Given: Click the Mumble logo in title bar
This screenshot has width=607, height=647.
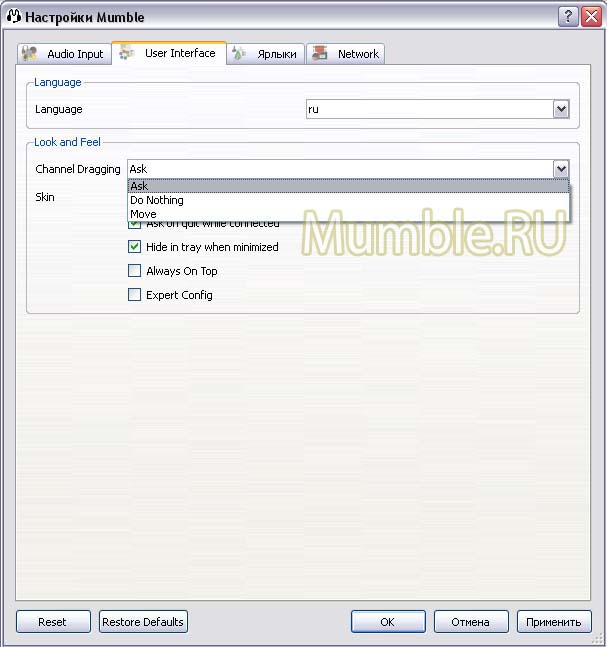Looking at the screenshot, I should point(14,15).
